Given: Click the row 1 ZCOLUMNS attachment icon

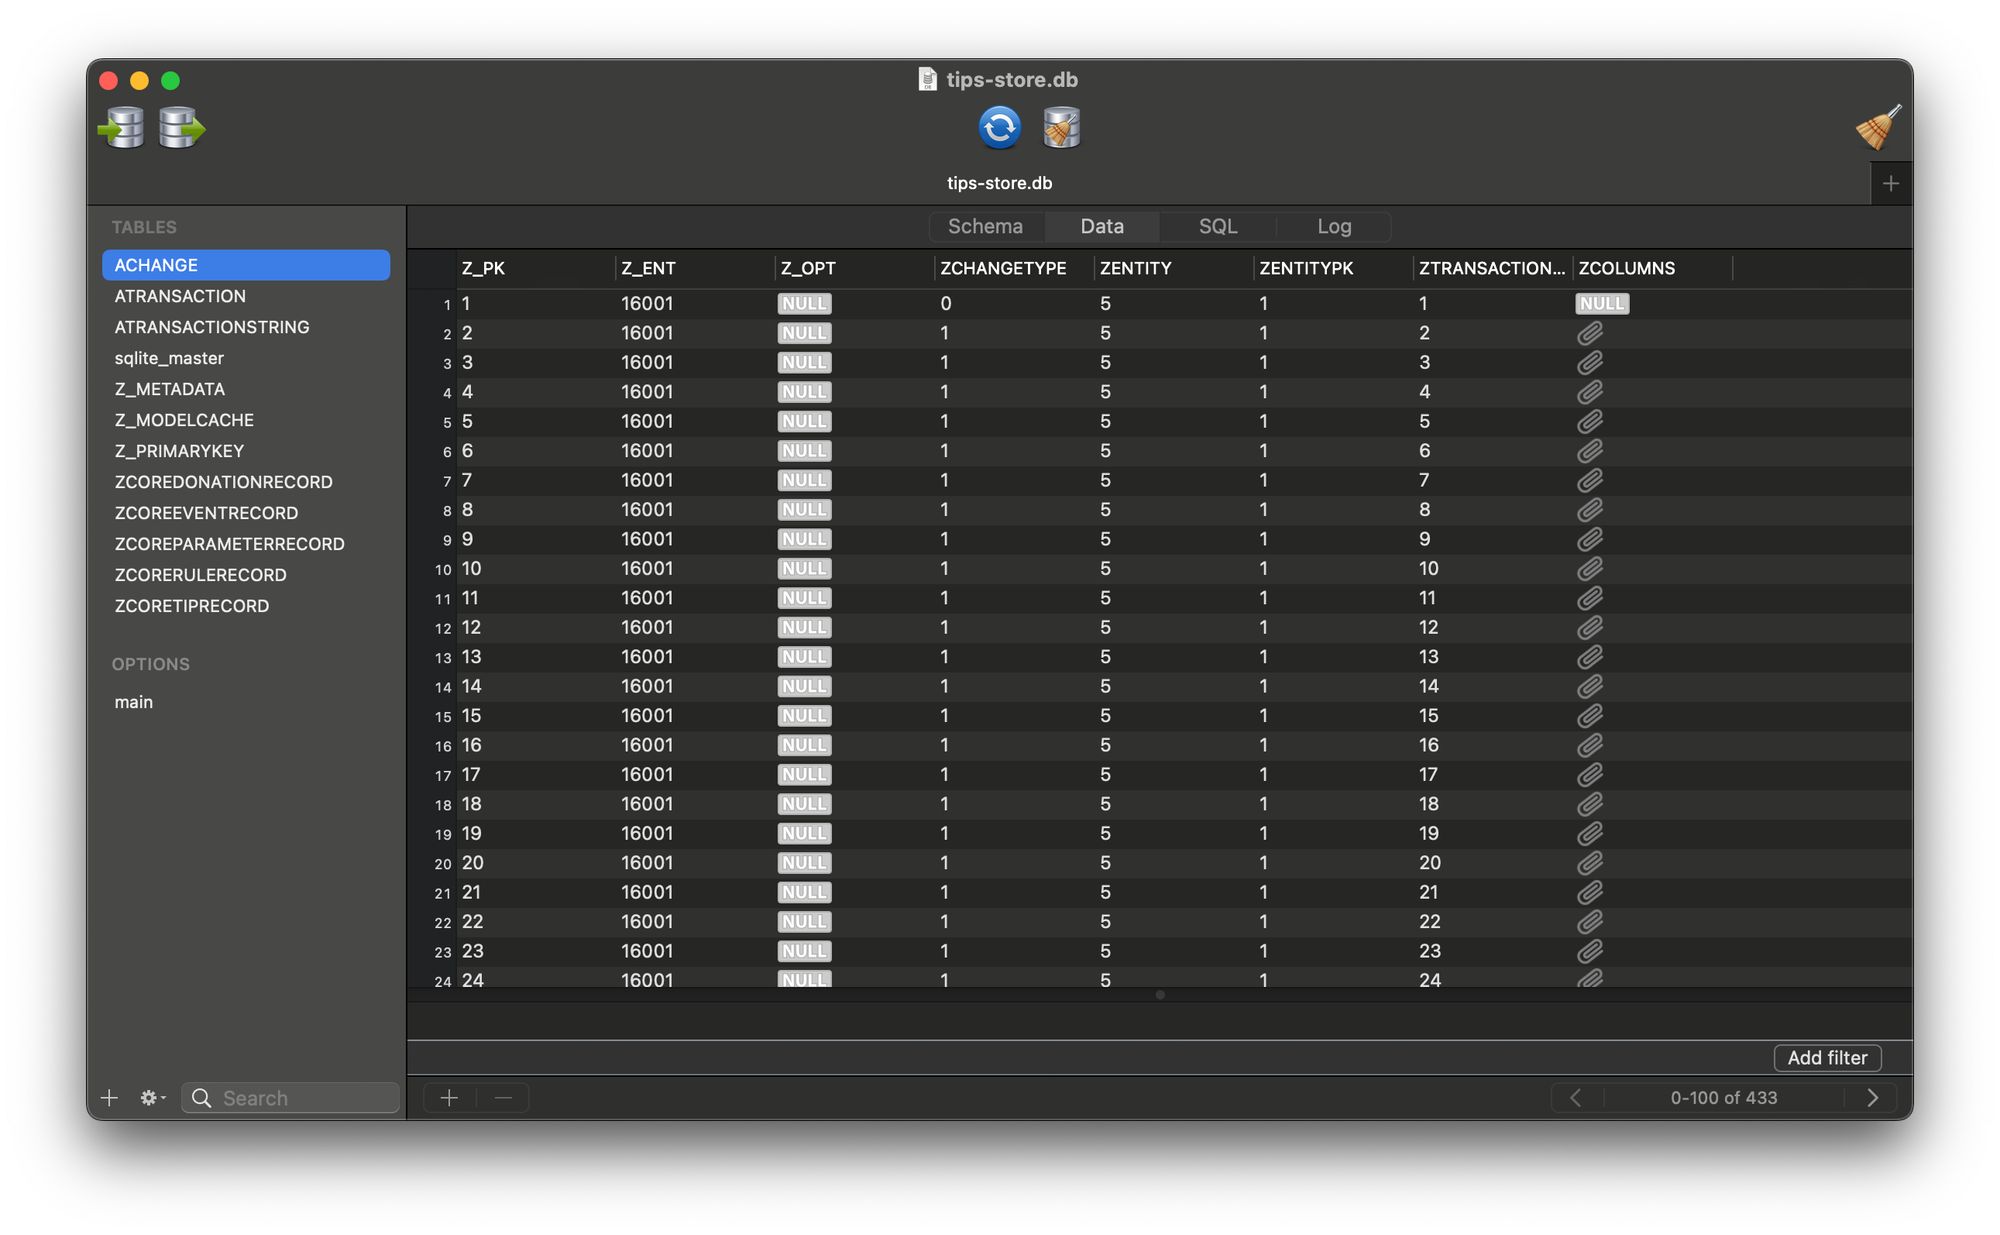Looking at the screenshot, I should [1601, 302].
